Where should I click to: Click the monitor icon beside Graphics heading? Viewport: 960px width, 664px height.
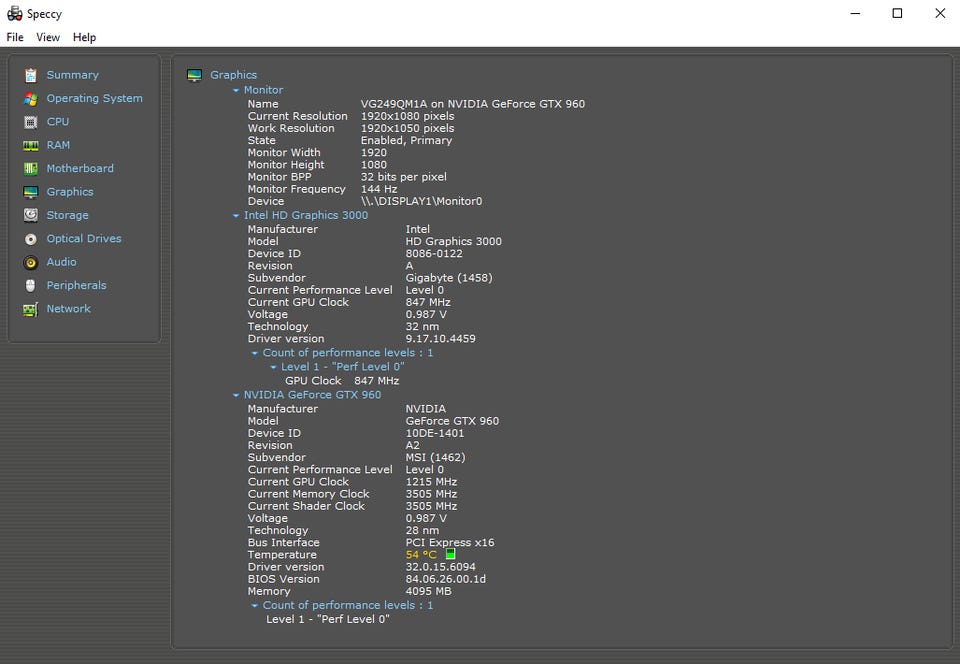click(195, 75)
